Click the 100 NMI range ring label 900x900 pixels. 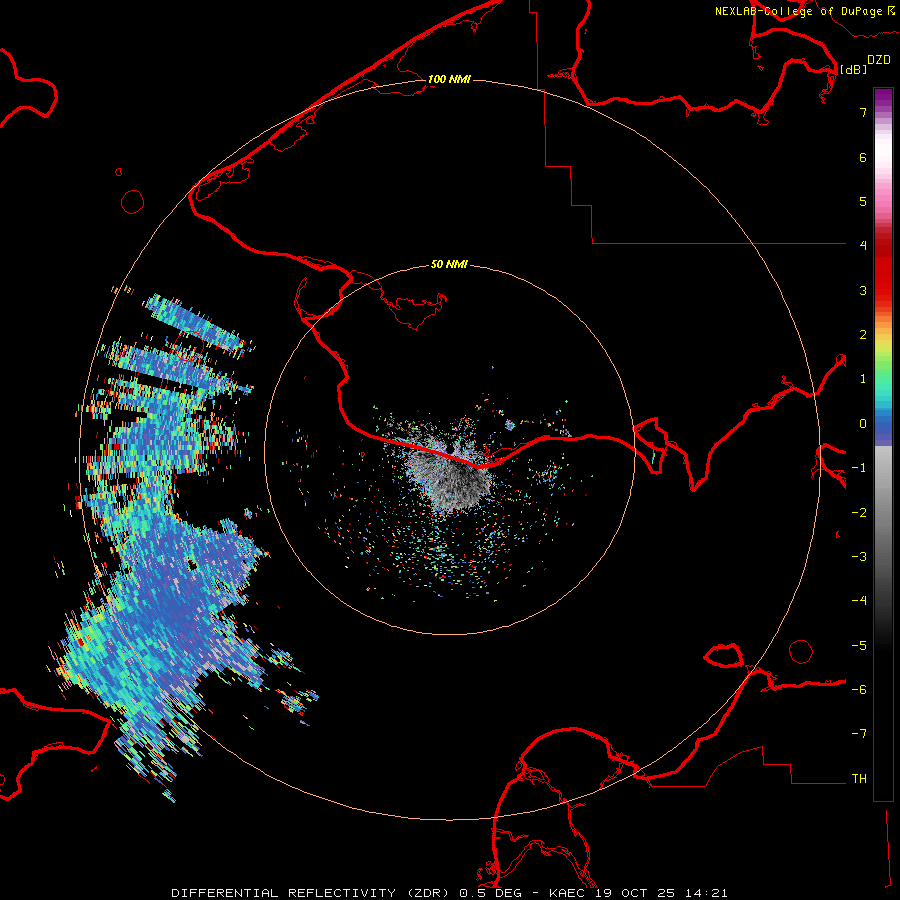tap(449, 79)
